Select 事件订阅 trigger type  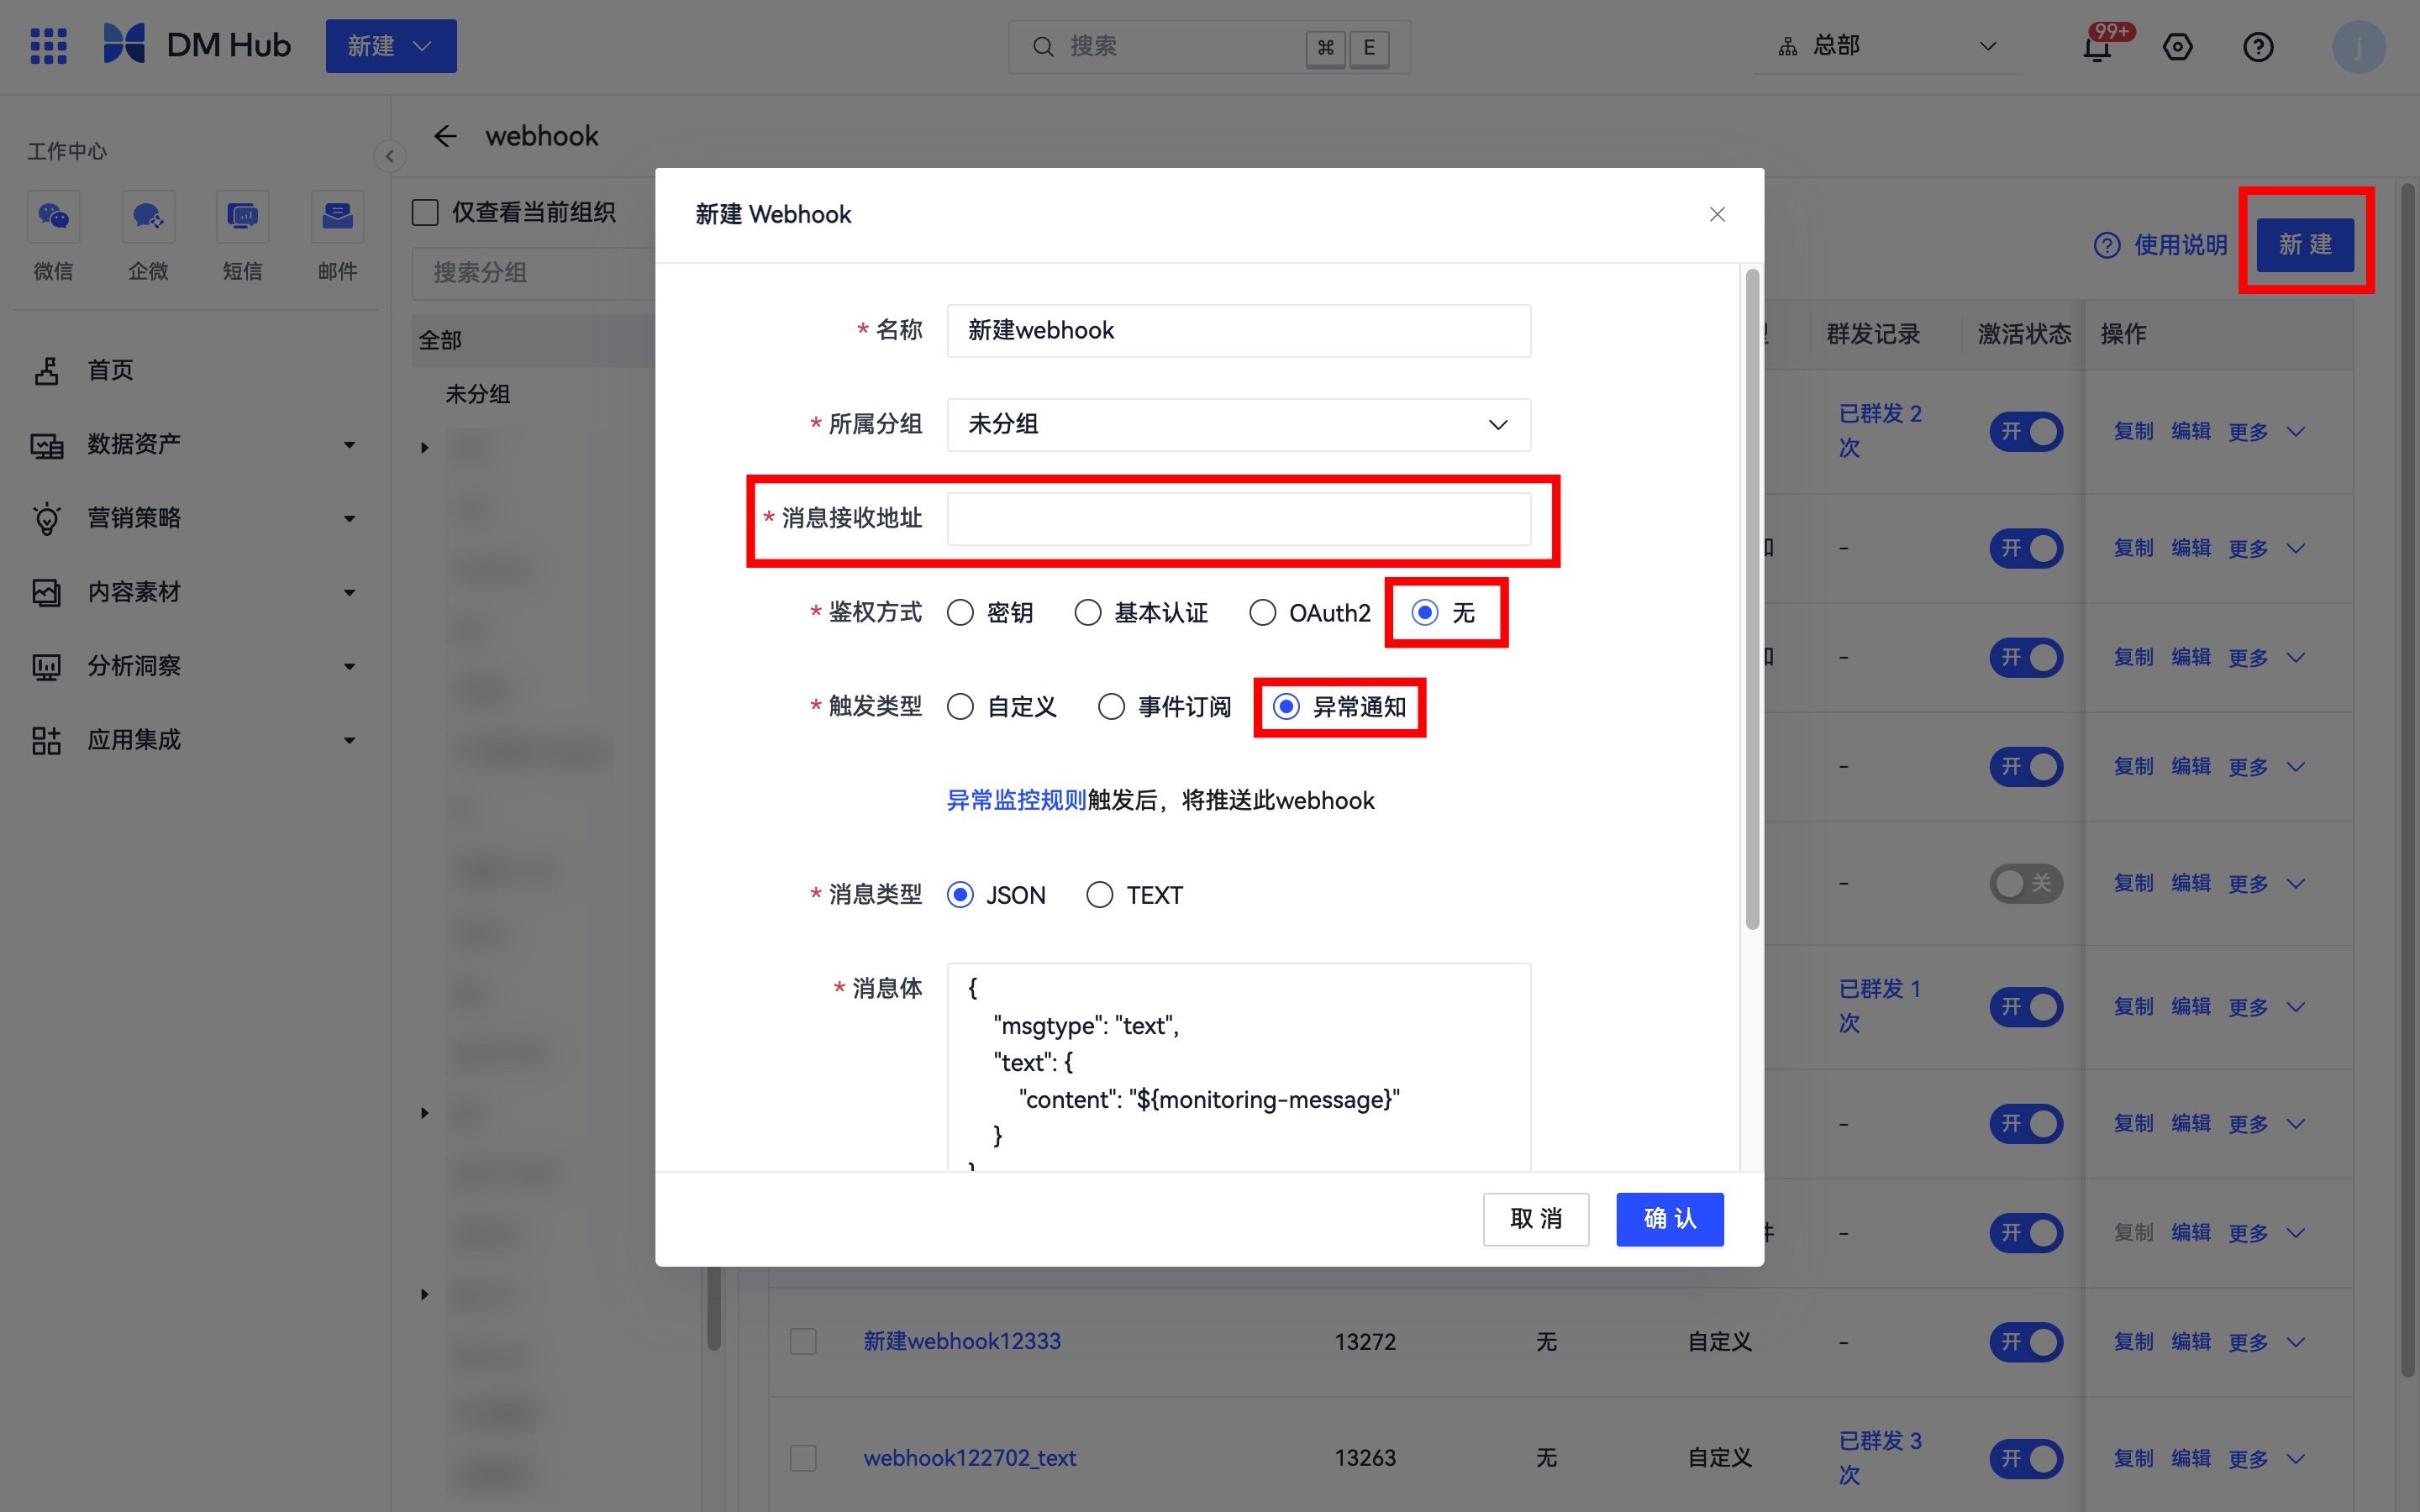coord(1111,707)
